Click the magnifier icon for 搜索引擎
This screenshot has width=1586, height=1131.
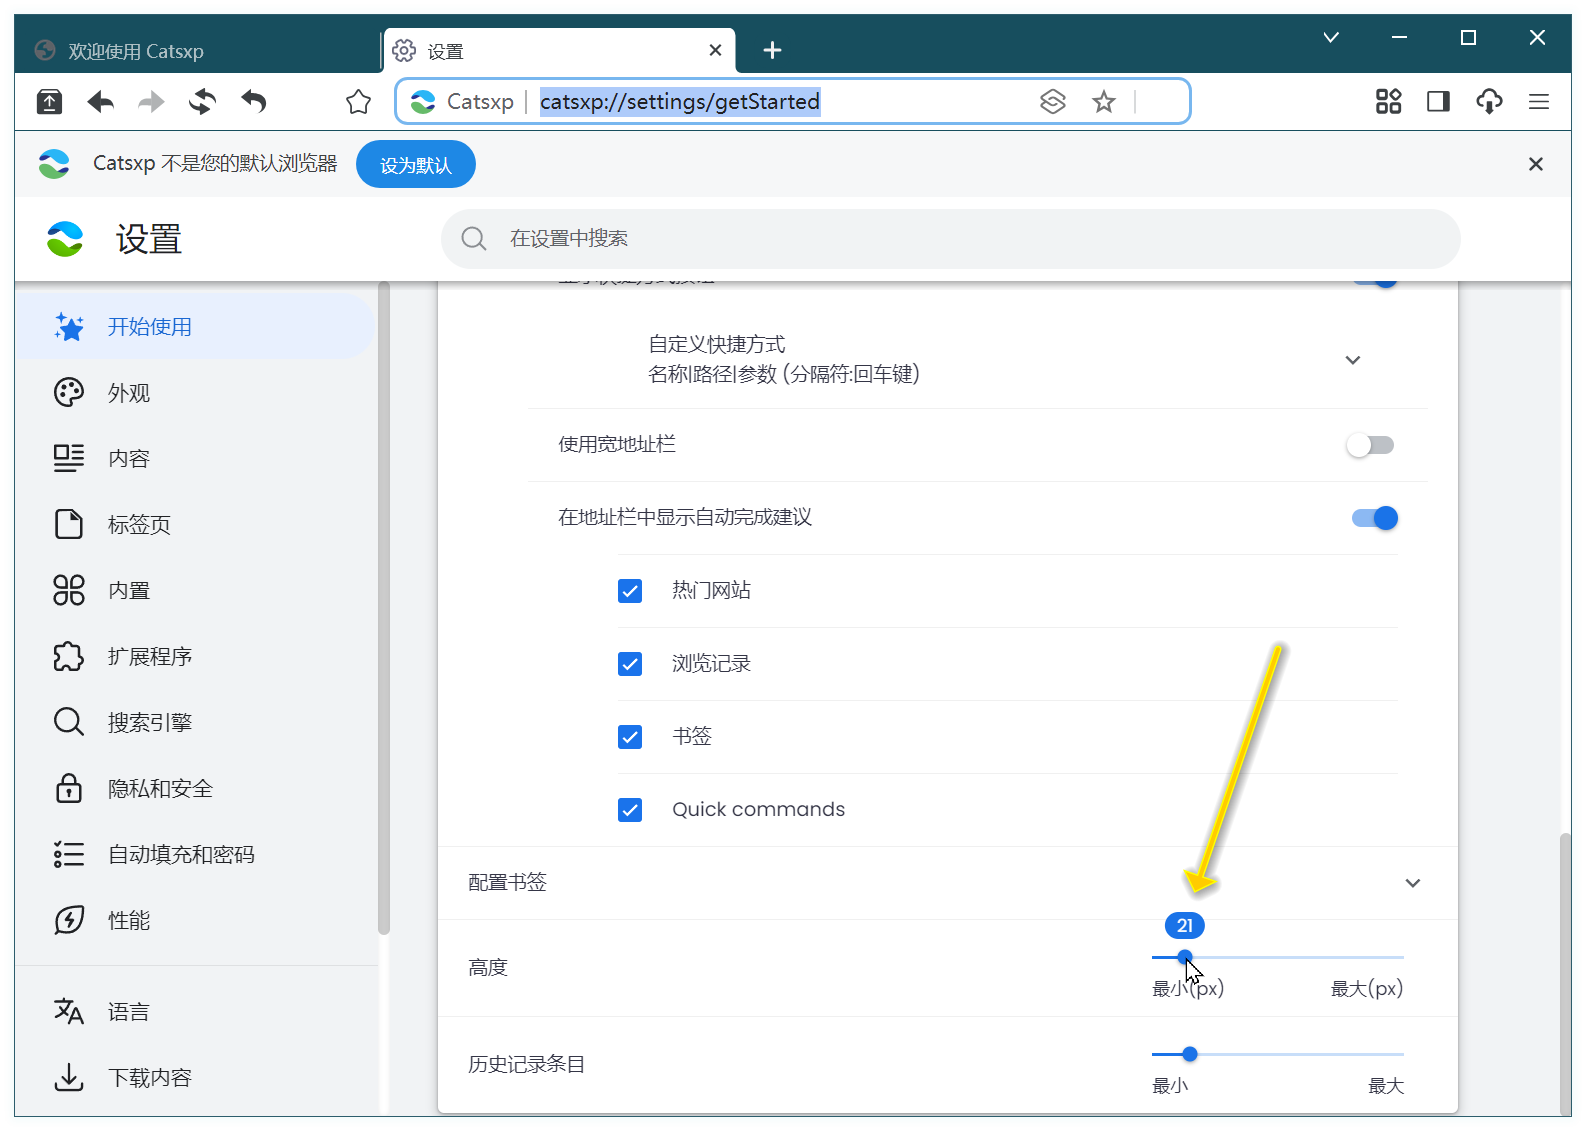69,722
